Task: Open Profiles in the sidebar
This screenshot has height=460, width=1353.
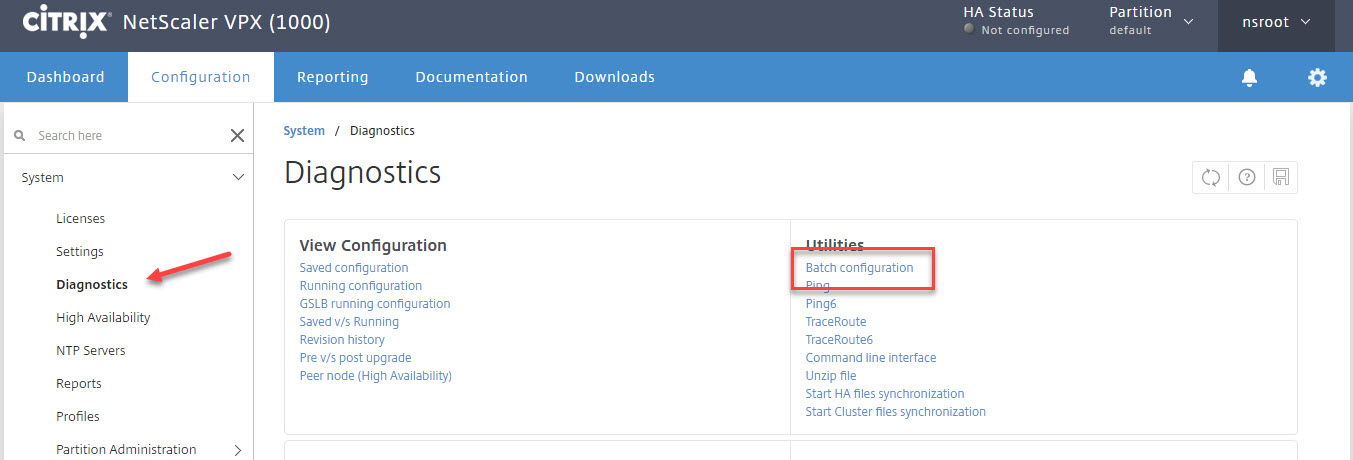Action: click(x=78, y=417)
